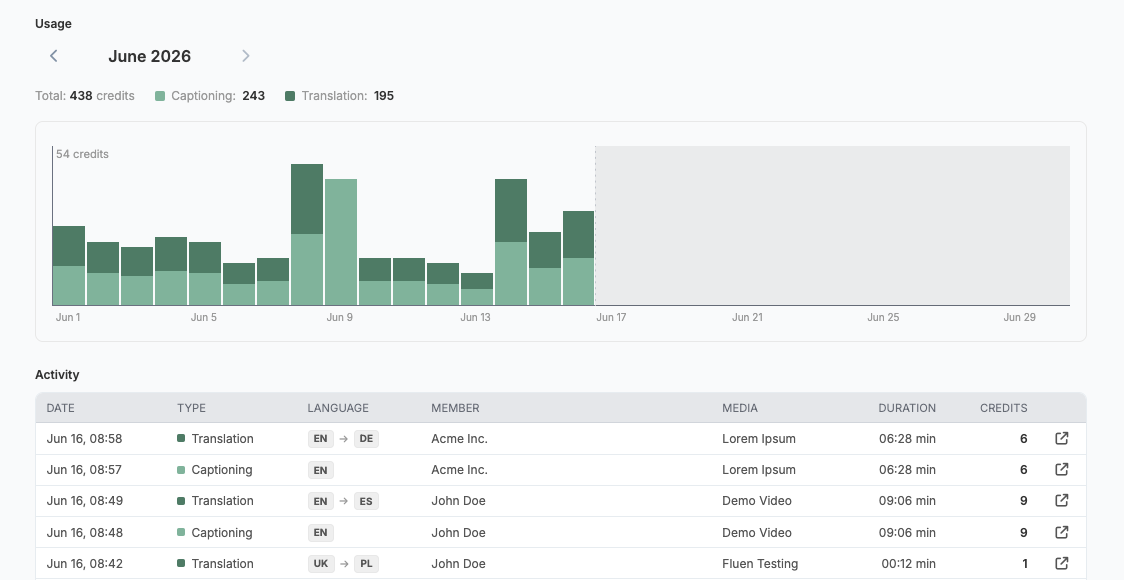This screenshot has width=1124, height=580.
Task: Go to the previous month
Action: (x=53, y=56)
